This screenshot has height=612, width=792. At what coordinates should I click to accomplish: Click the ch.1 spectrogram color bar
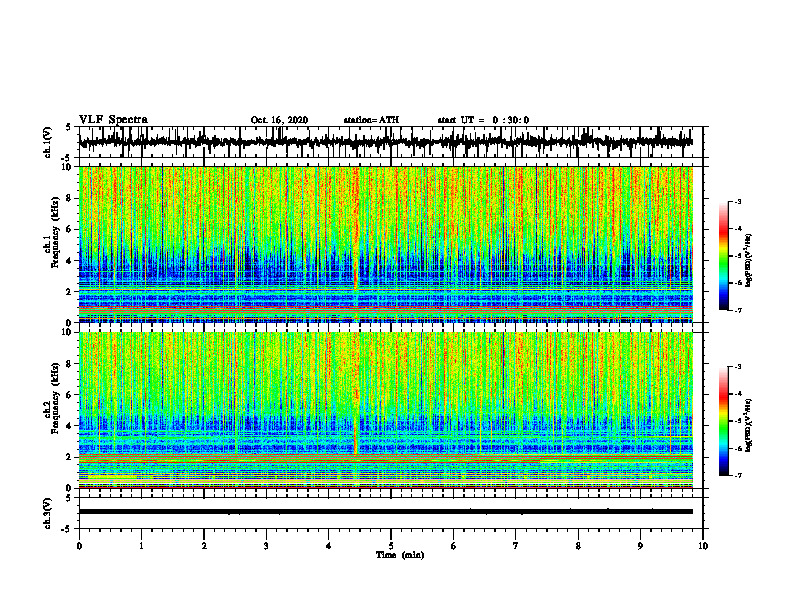[x=723, y=256]
